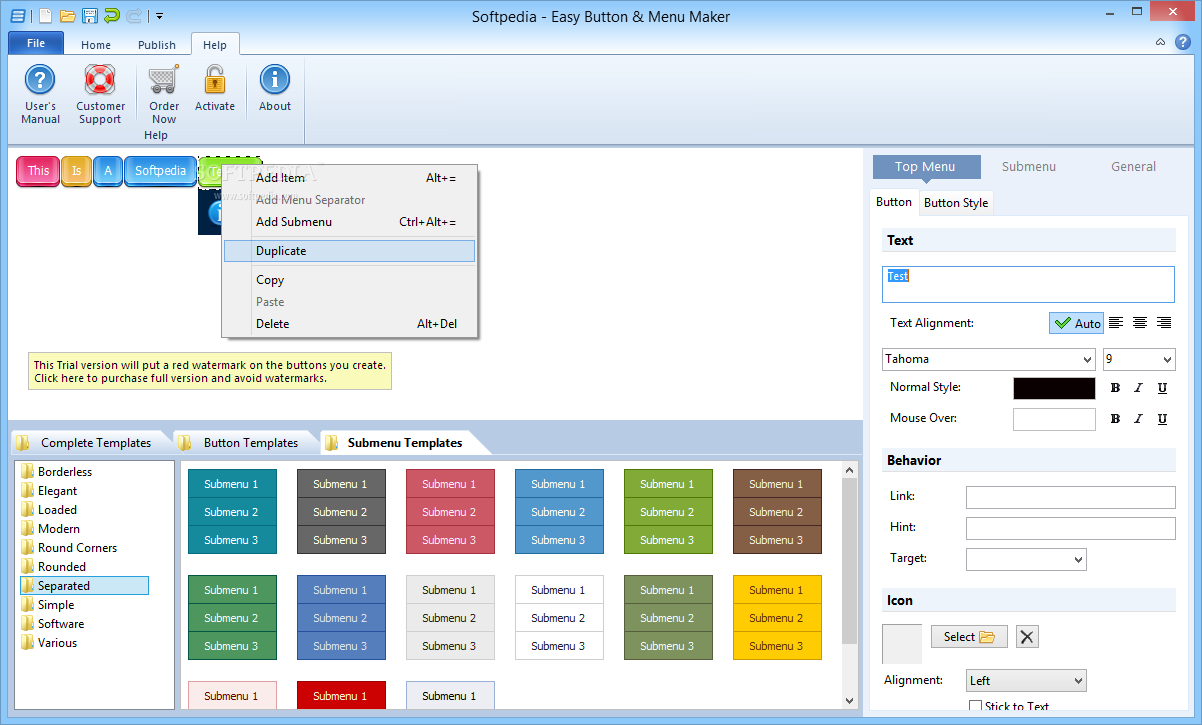Open the Button Style subtab
This screenshot has height=725, width=1202.
tap(955, 203)
